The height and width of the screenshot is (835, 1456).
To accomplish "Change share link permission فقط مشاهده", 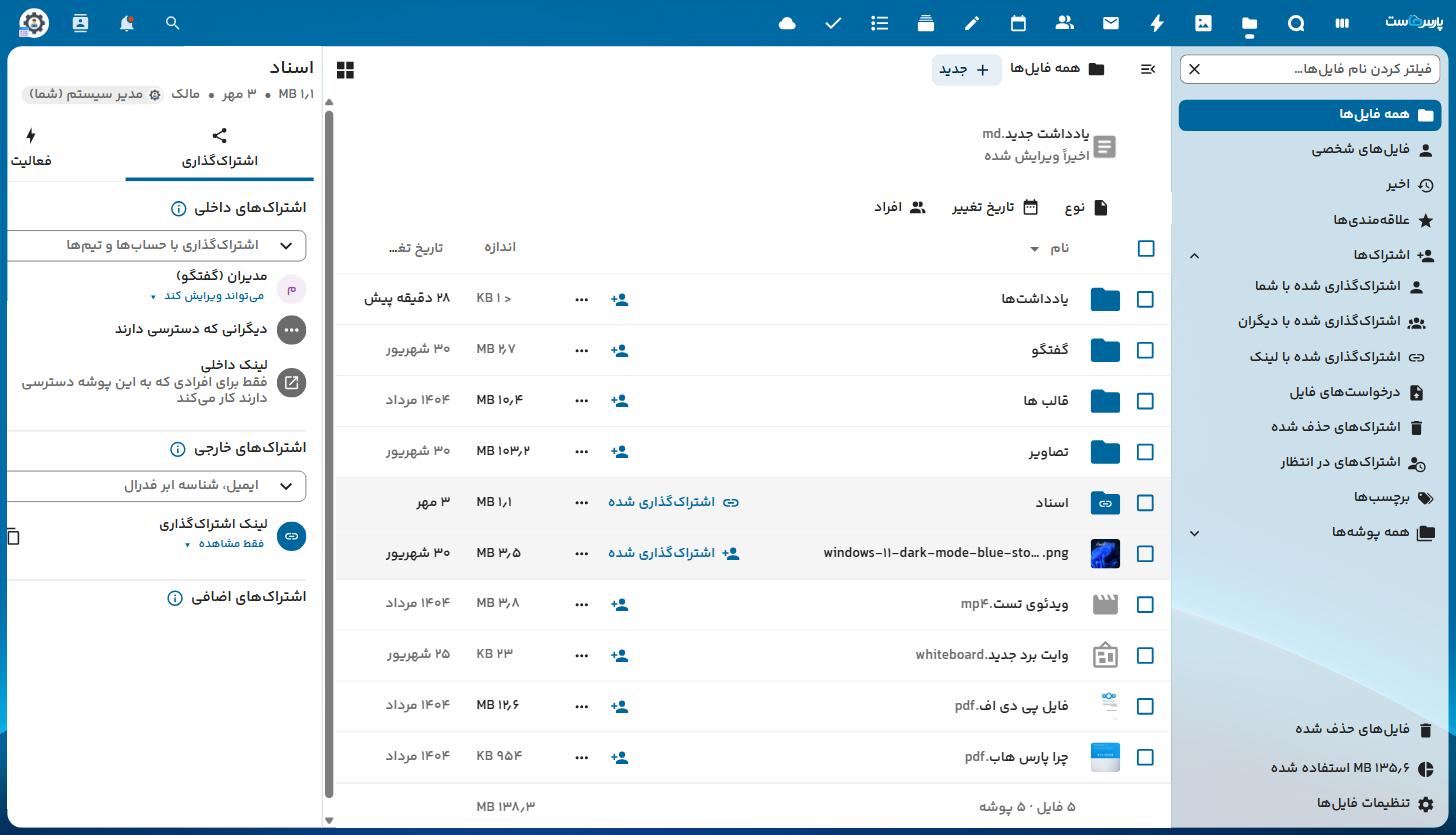I will (x=224, y=544).
